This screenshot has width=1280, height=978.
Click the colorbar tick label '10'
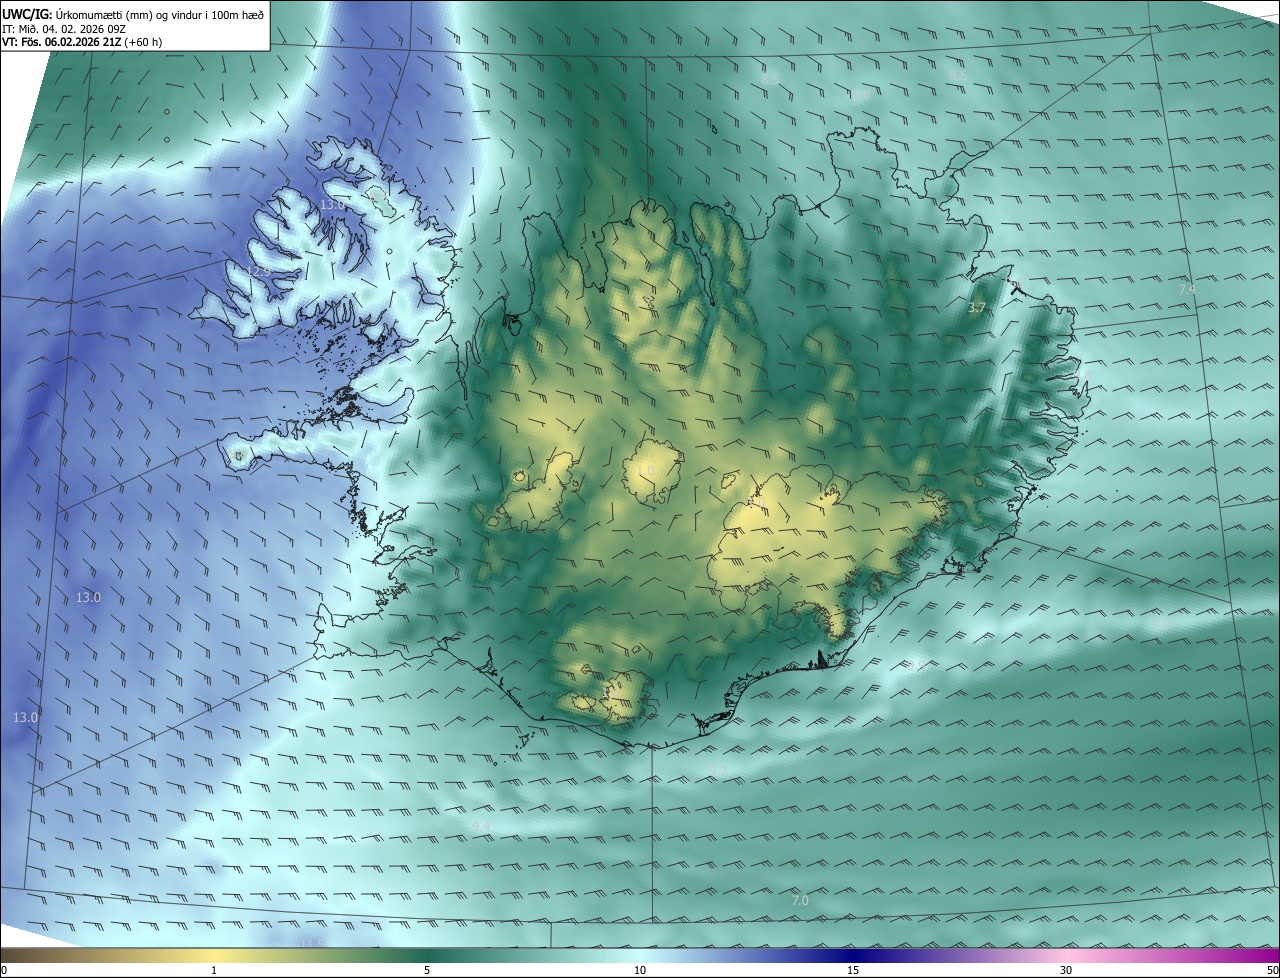click(x=640, y=970)
